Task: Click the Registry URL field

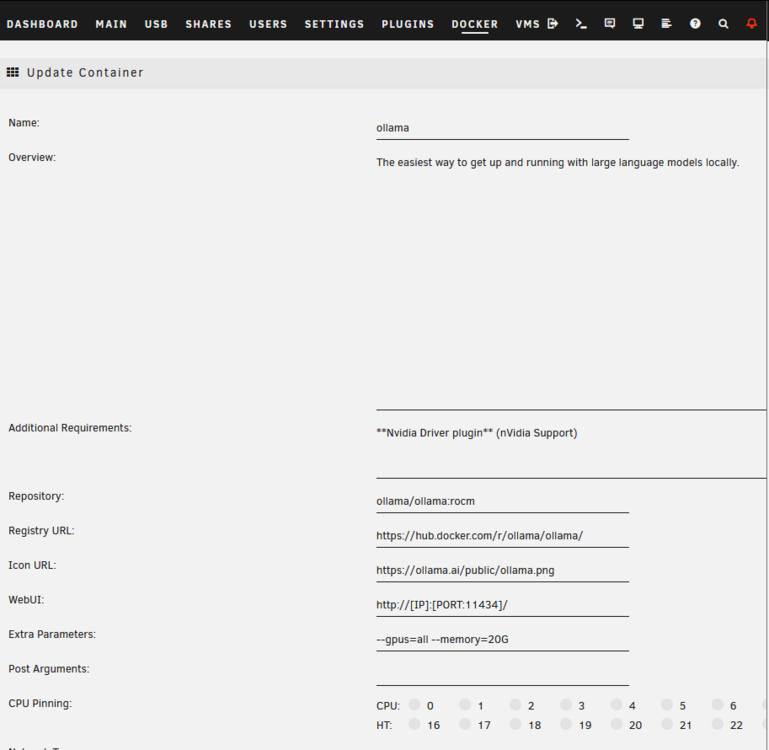Action: click(502, 536)
